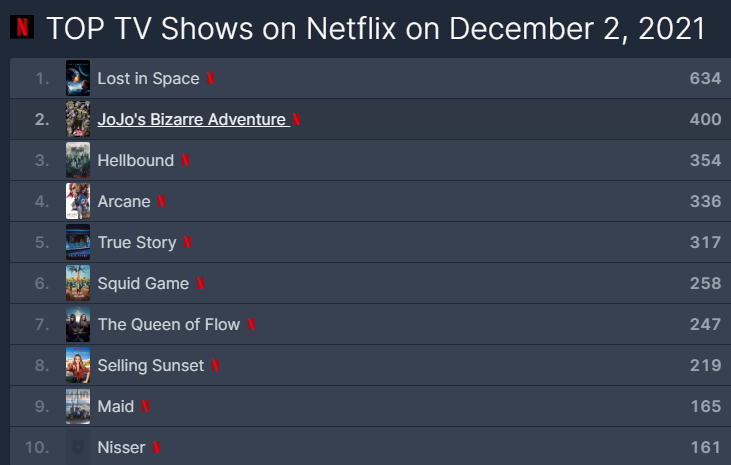The height and width of the screenshot is (465, 731).
Task: Click the Netflix icon next to Hellbound
Action: click(185, 161)
